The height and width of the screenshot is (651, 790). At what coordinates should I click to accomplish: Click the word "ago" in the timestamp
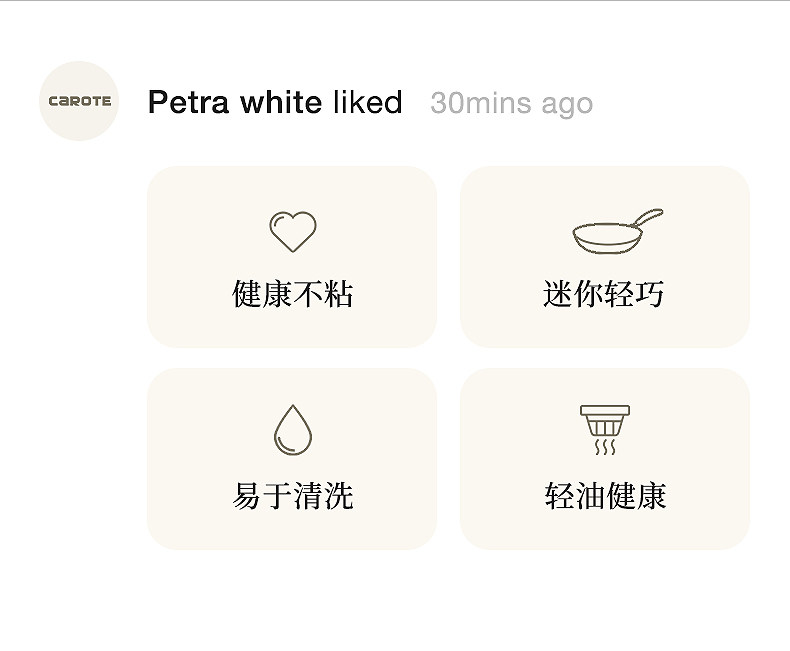pyautogui.click(x=566, y=104)
